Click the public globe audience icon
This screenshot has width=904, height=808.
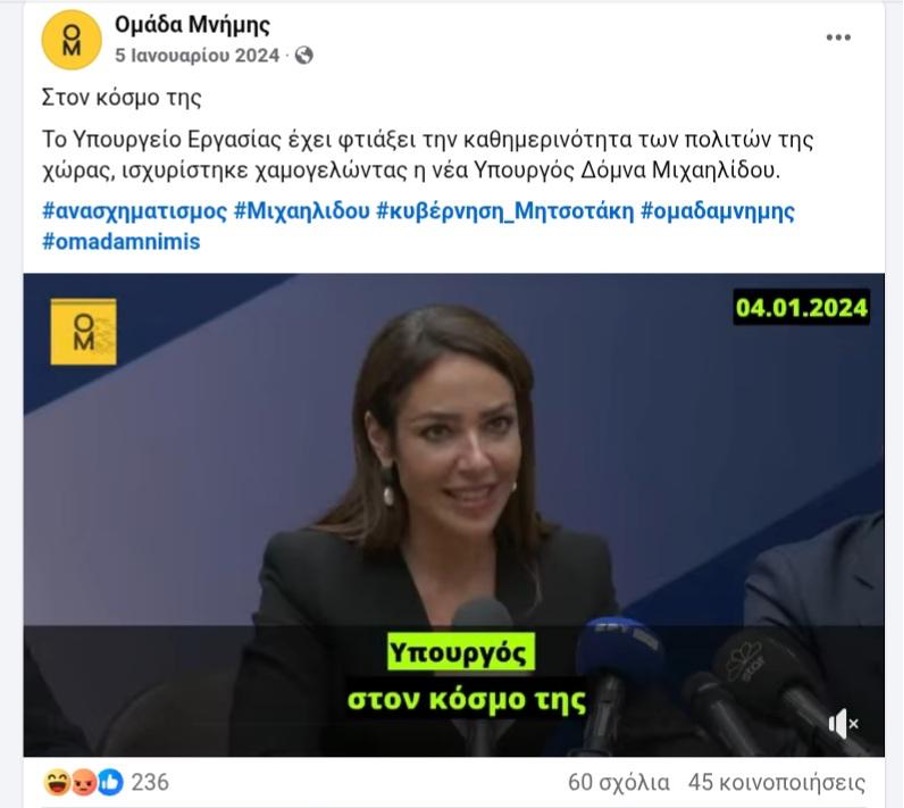(x=304, y=55)
